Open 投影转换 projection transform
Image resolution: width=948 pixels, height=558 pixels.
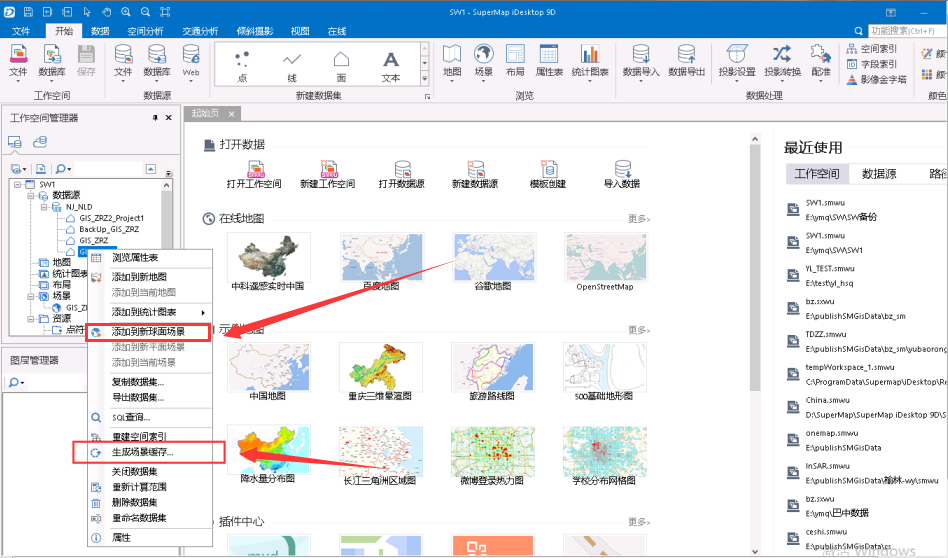coord(782,62)
